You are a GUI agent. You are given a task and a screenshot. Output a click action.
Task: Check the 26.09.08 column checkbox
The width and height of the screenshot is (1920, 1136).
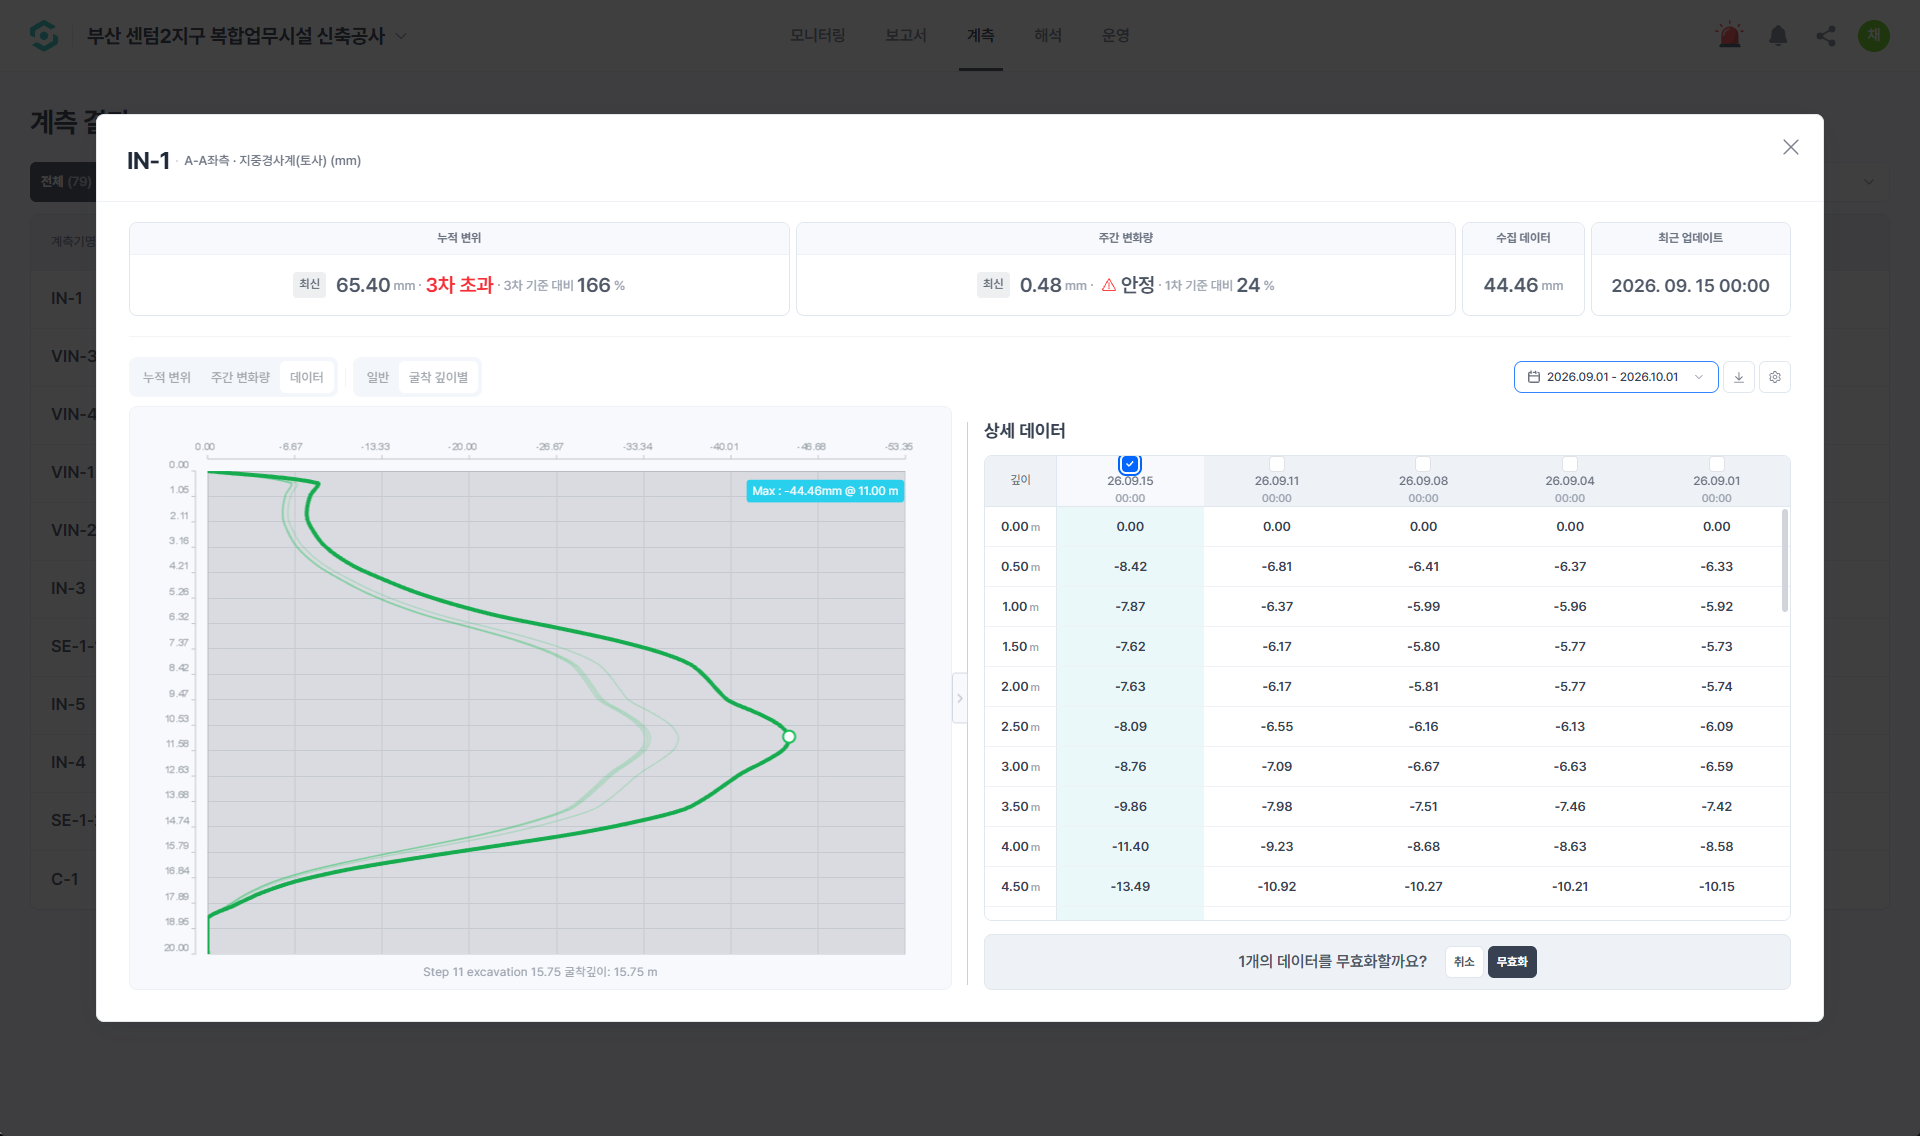pos(1423,464)
